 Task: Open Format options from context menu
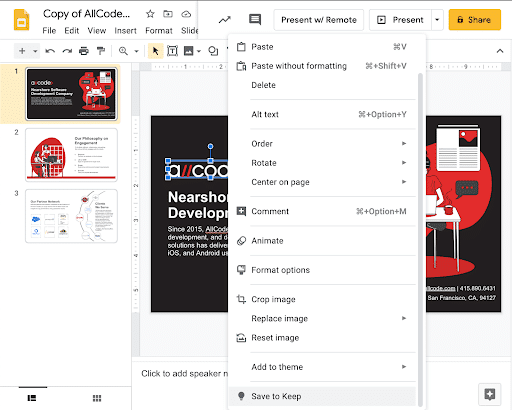tap(322, 270)
